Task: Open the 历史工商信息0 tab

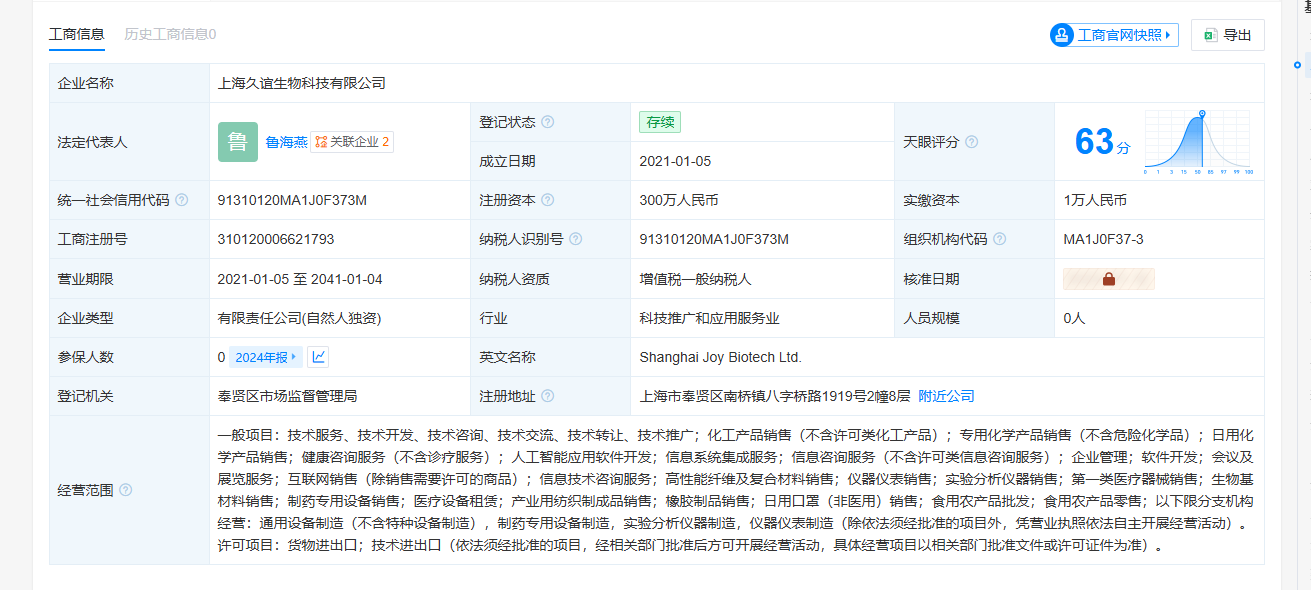Action: (x=170, y=34)
